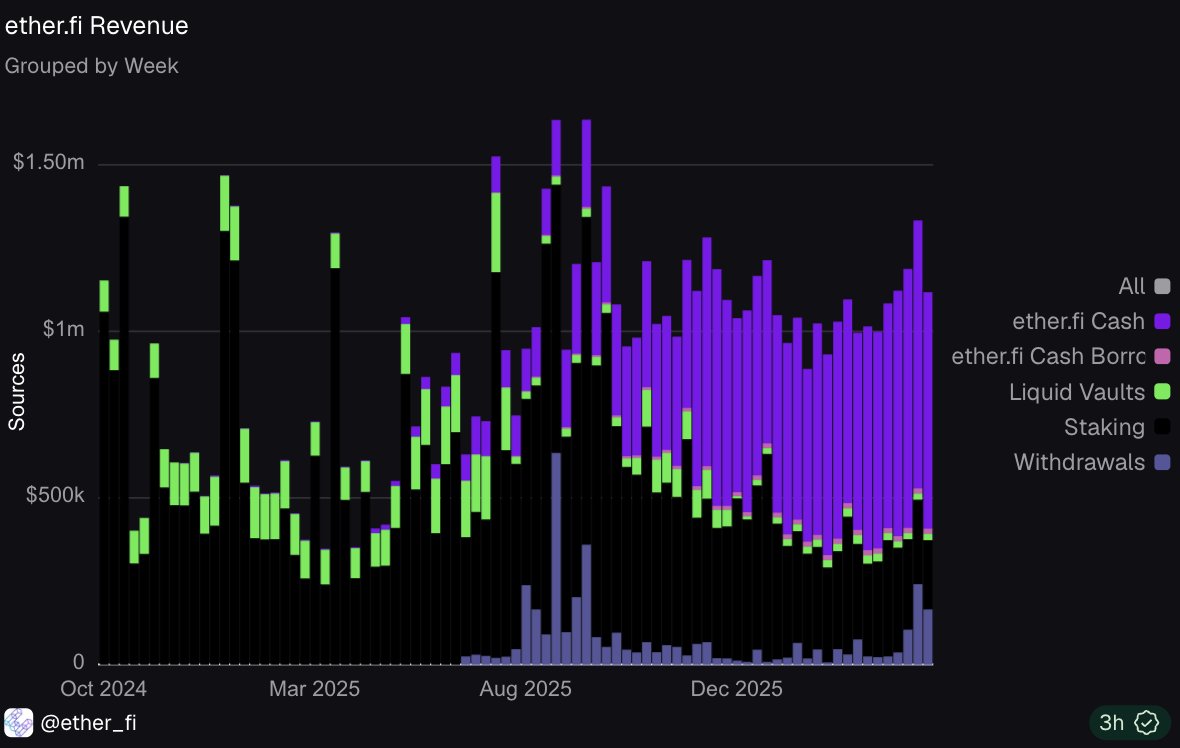Click the Dec 2025 axis label
Viewport: 1180px width, 748px height.
pos(737,689)
